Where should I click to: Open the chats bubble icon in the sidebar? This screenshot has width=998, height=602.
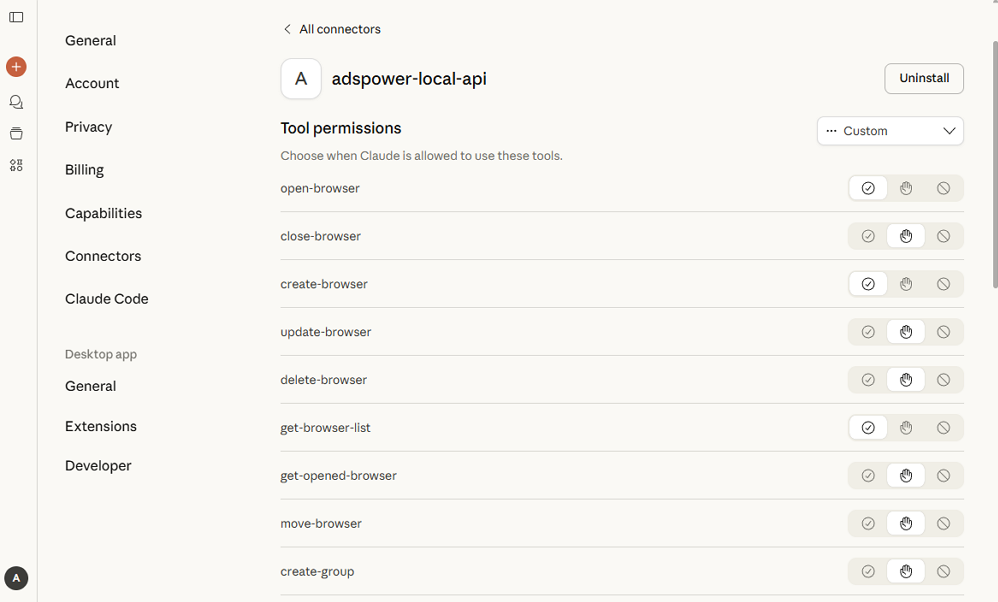[x=16, y=101]
